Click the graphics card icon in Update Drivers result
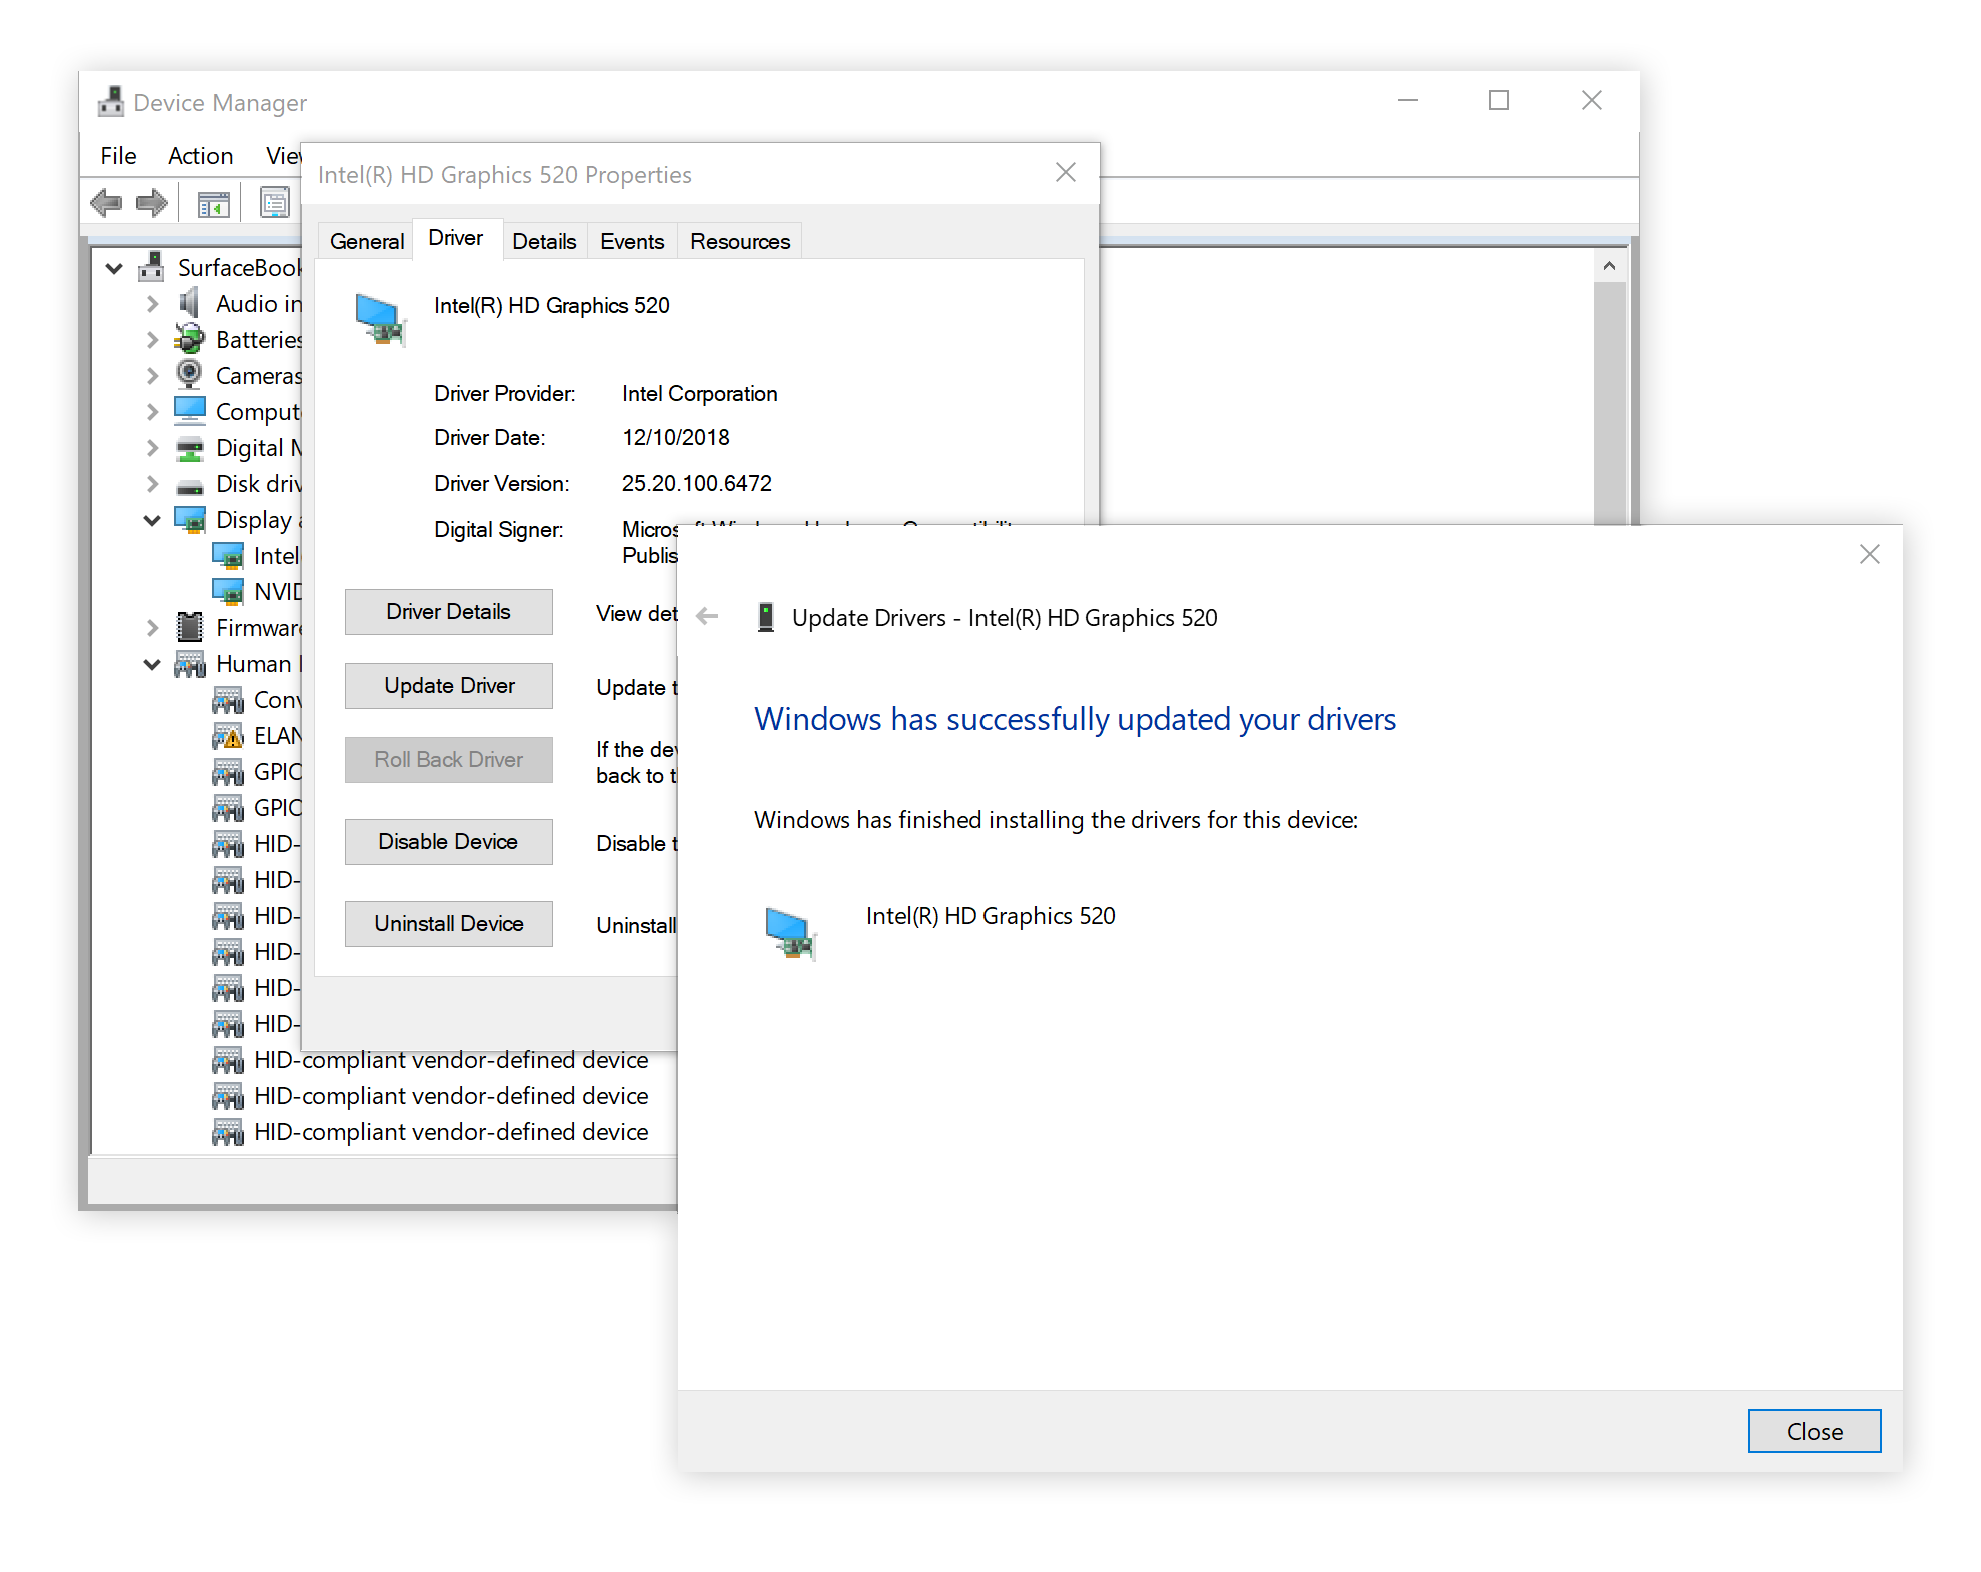Viewport: 1981px width, 1572px height. pos(791,933)
